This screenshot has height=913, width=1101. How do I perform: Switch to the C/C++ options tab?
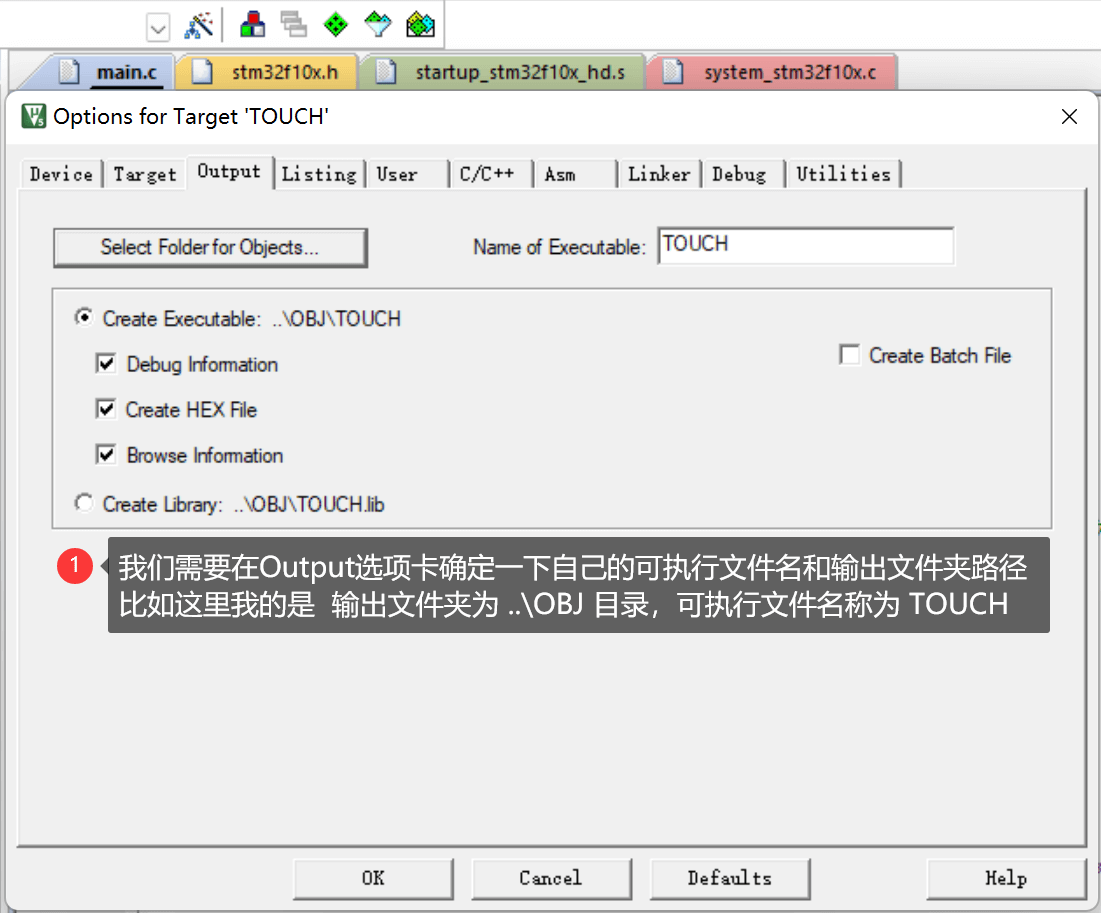tap(487, 174)
